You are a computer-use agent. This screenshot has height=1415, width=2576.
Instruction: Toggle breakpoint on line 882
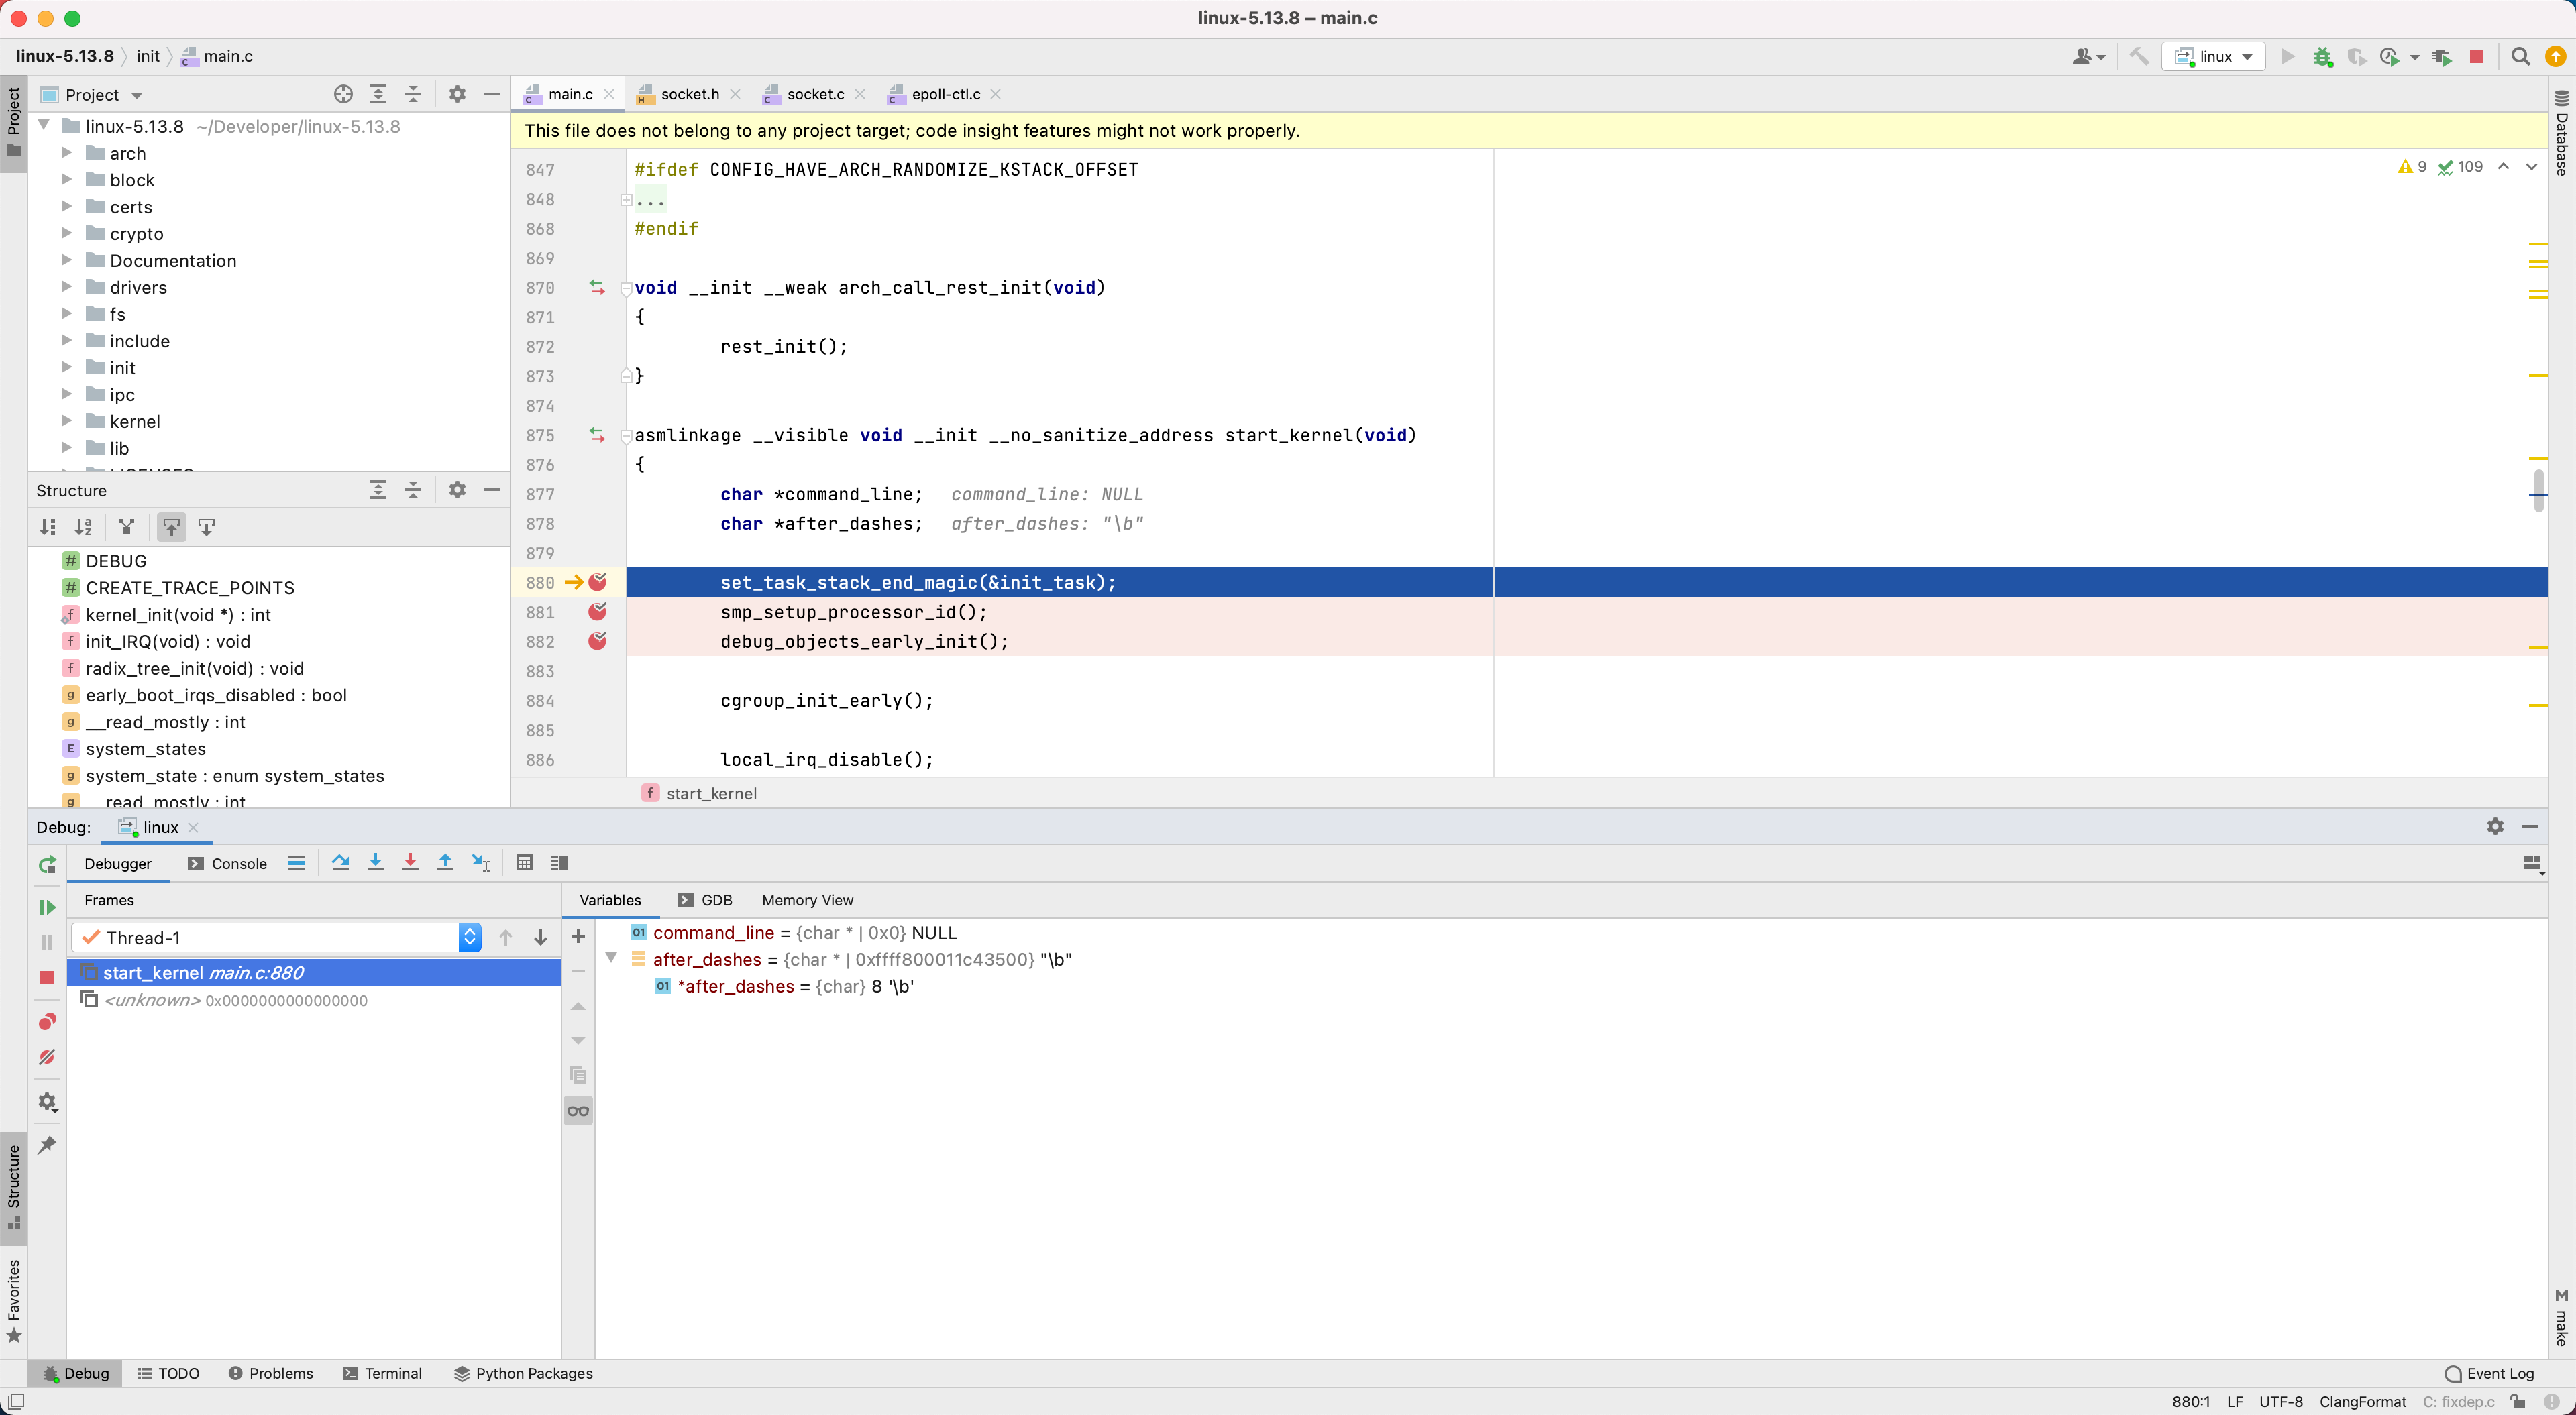[x=598, y=641]
